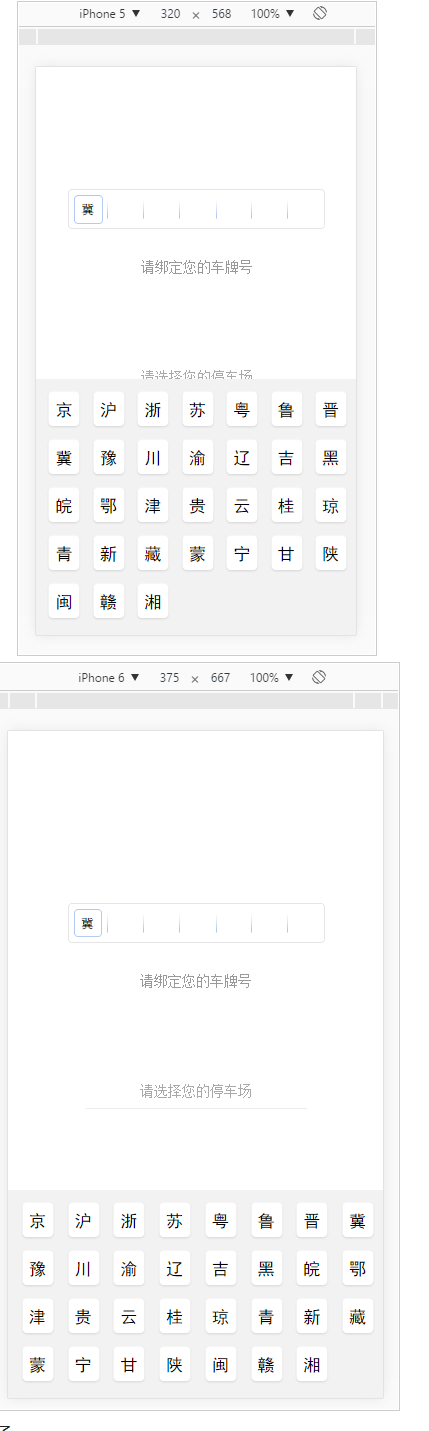Click 请选择您的停车场 field in iPhone 6 view

point(196,1091)
